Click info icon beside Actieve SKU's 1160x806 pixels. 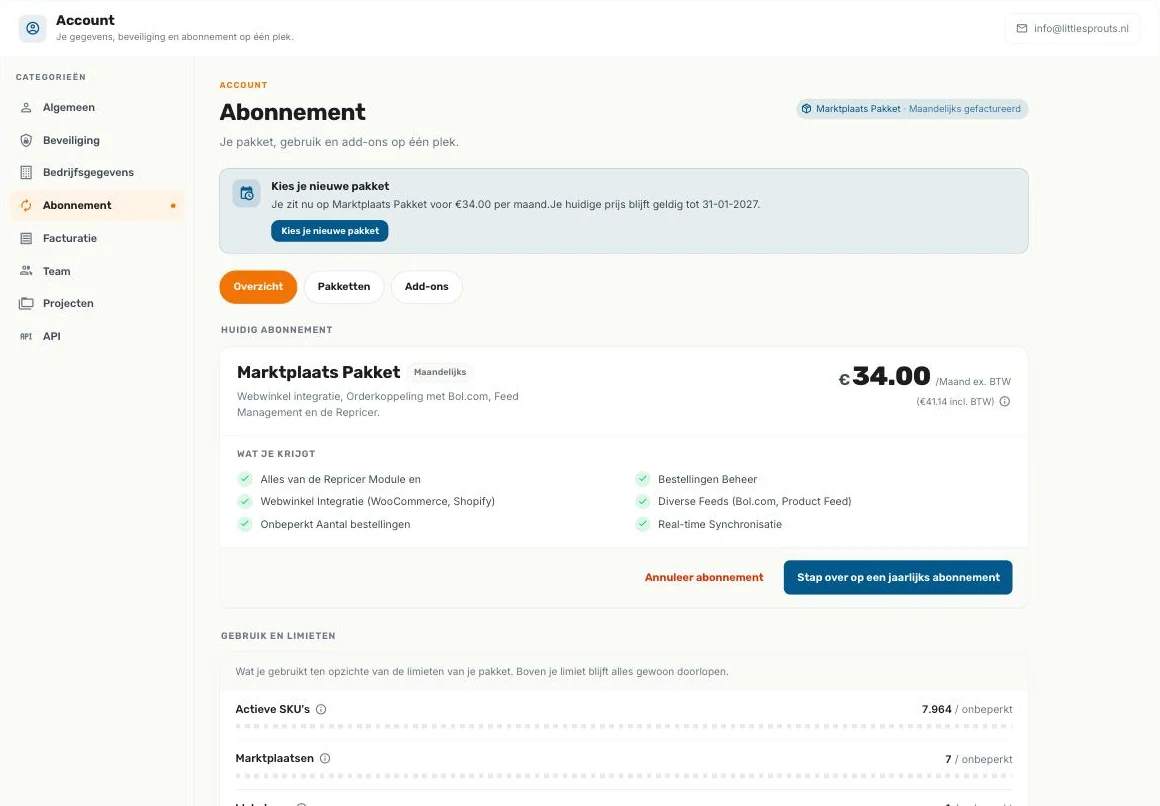[x=321, y=709]
